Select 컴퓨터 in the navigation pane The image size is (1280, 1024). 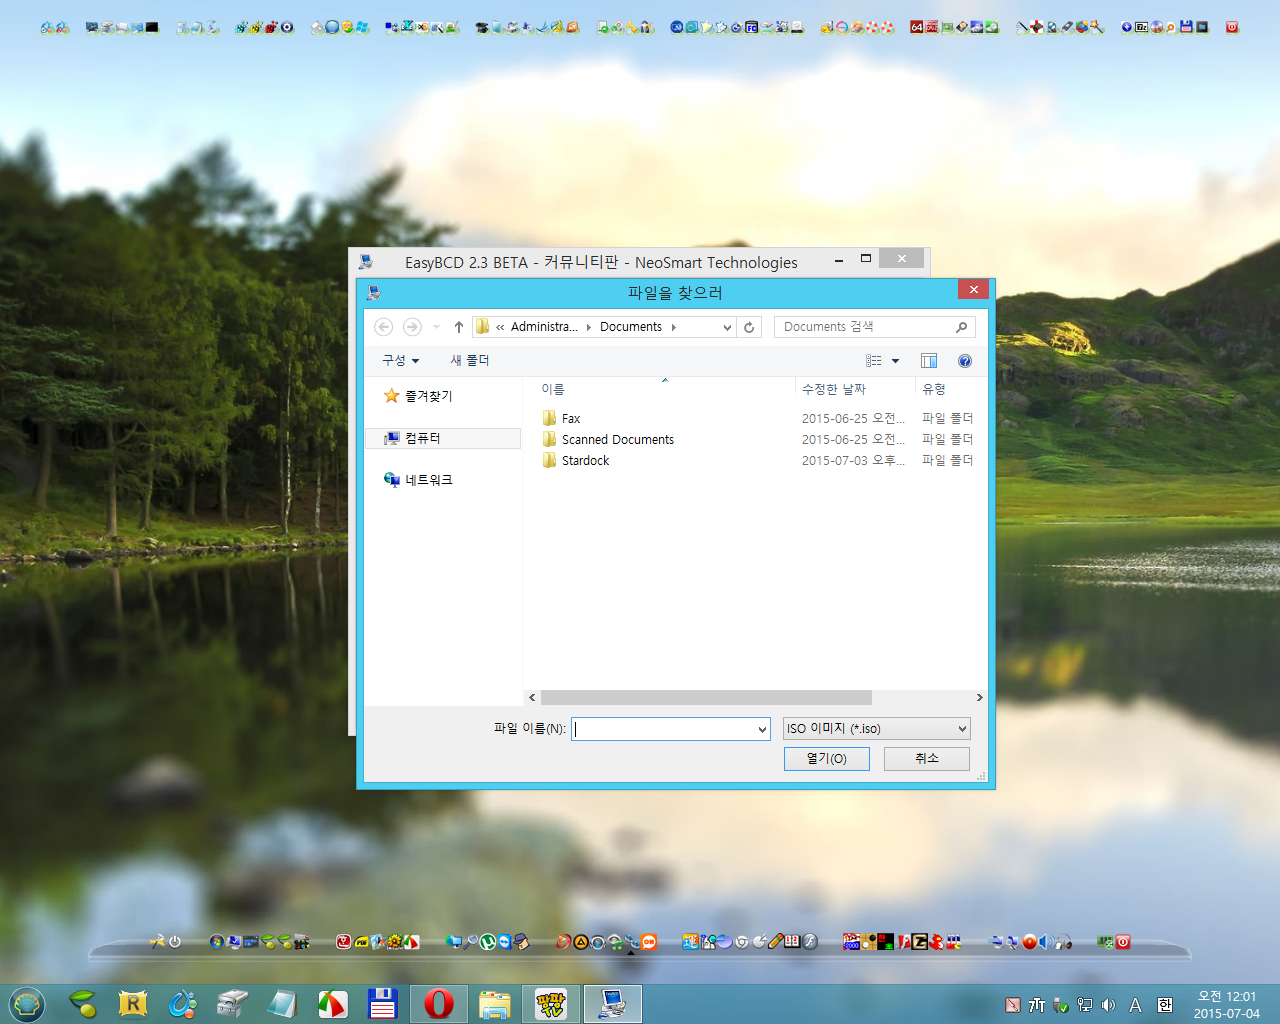[x=423, y=438]
